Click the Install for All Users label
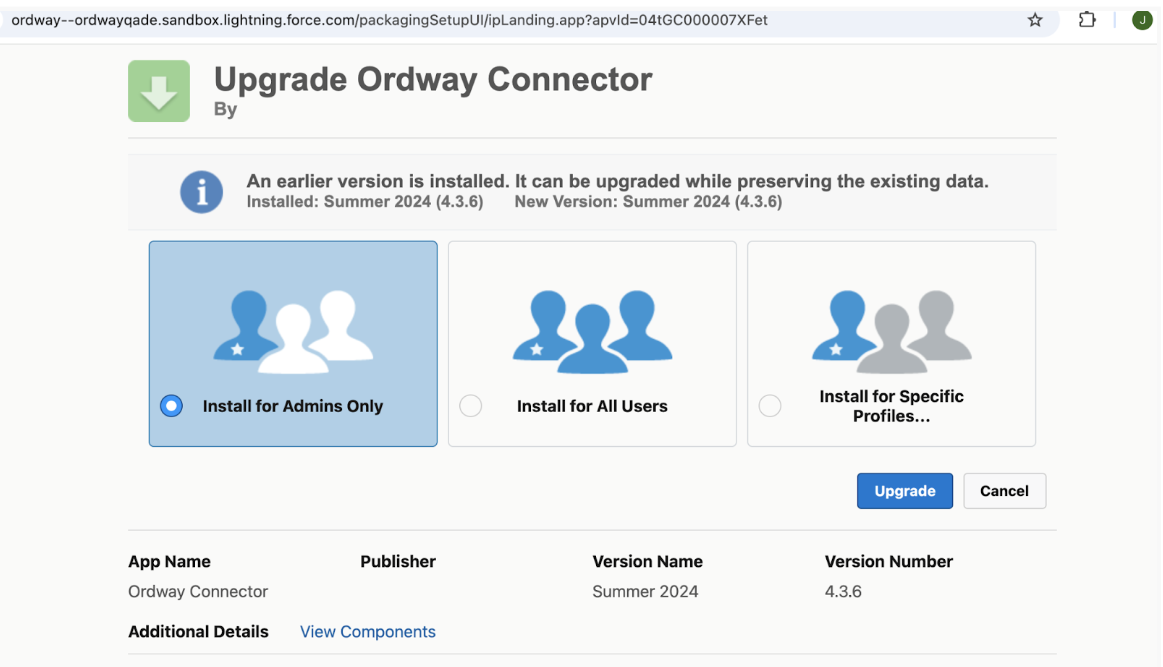 point(592,406)
